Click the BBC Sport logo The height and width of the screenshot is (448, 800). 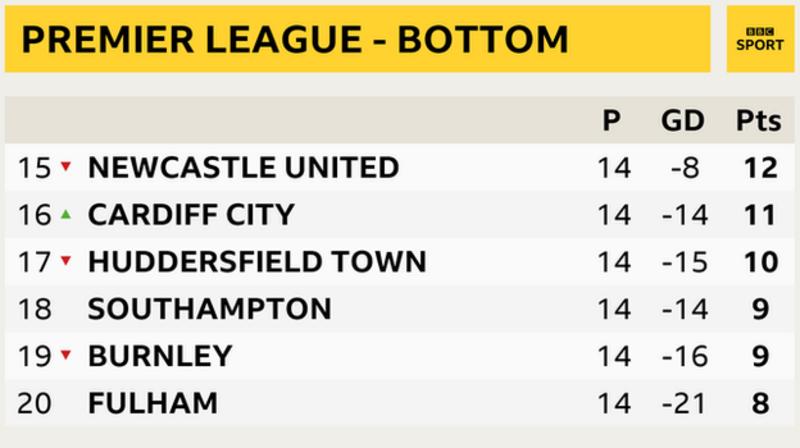tap(760, 39)
